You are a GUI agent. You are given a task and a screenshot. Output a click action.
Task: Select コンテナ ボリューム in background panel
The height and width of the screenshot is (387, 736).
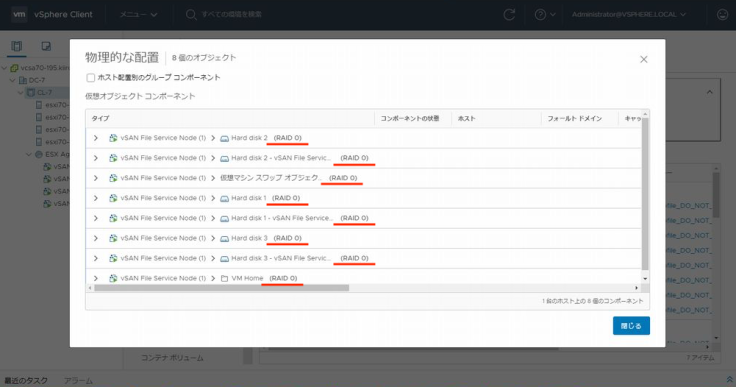(172, 358)
